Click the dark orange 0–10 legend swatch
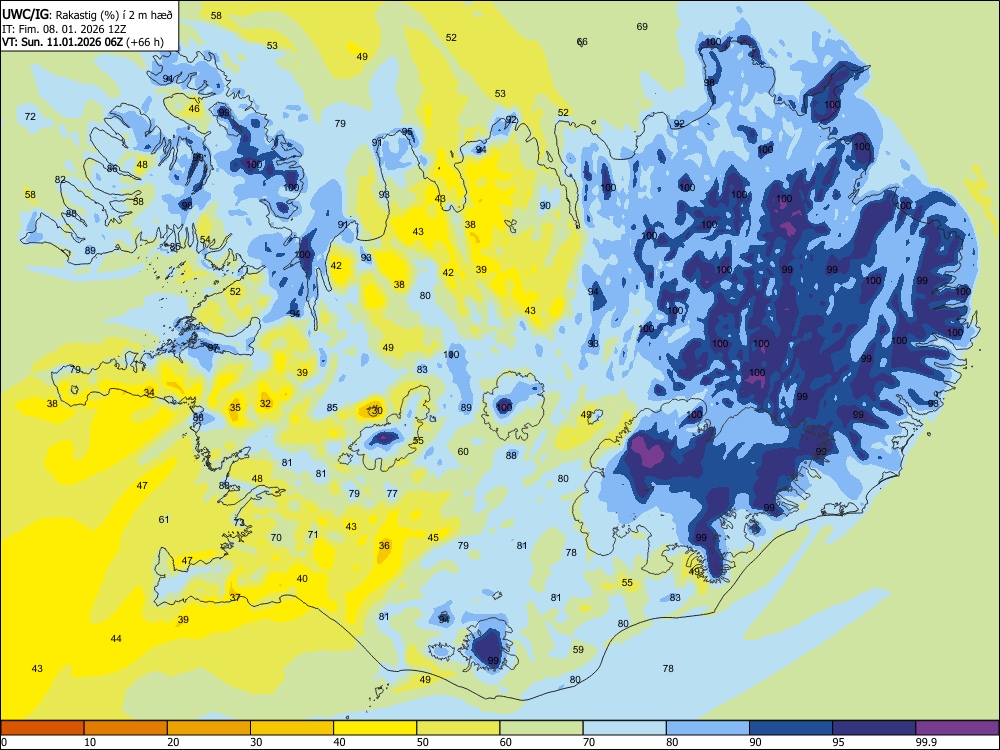Viewport: 1000px width, 750px height. tap(42, 728)
